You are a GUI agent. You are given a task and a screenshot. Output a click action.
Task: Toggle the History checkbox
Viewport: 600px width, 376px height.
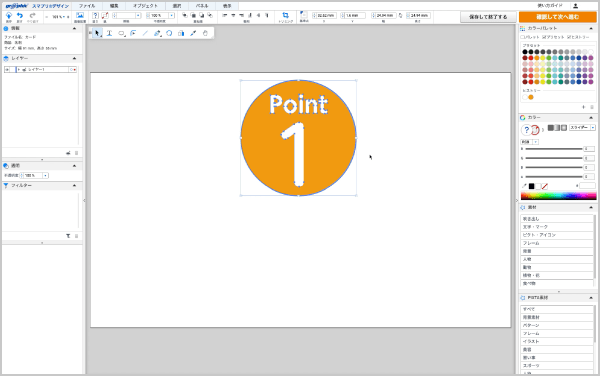point(569,37)
